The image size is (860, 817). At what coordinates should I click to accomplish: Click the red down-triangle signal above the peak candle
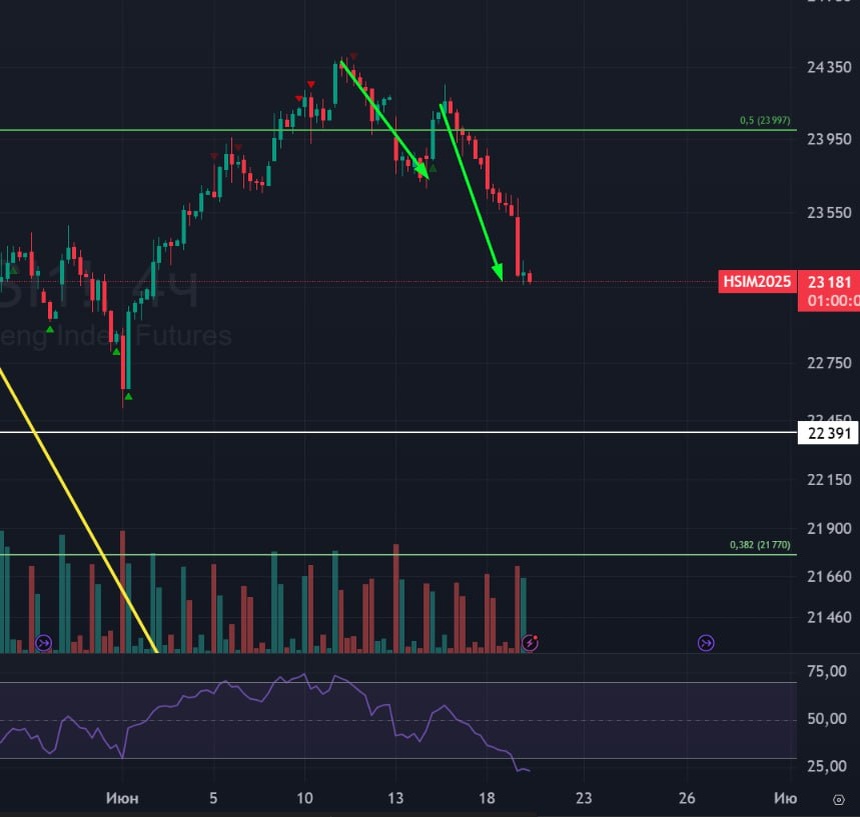click(354, 56)
